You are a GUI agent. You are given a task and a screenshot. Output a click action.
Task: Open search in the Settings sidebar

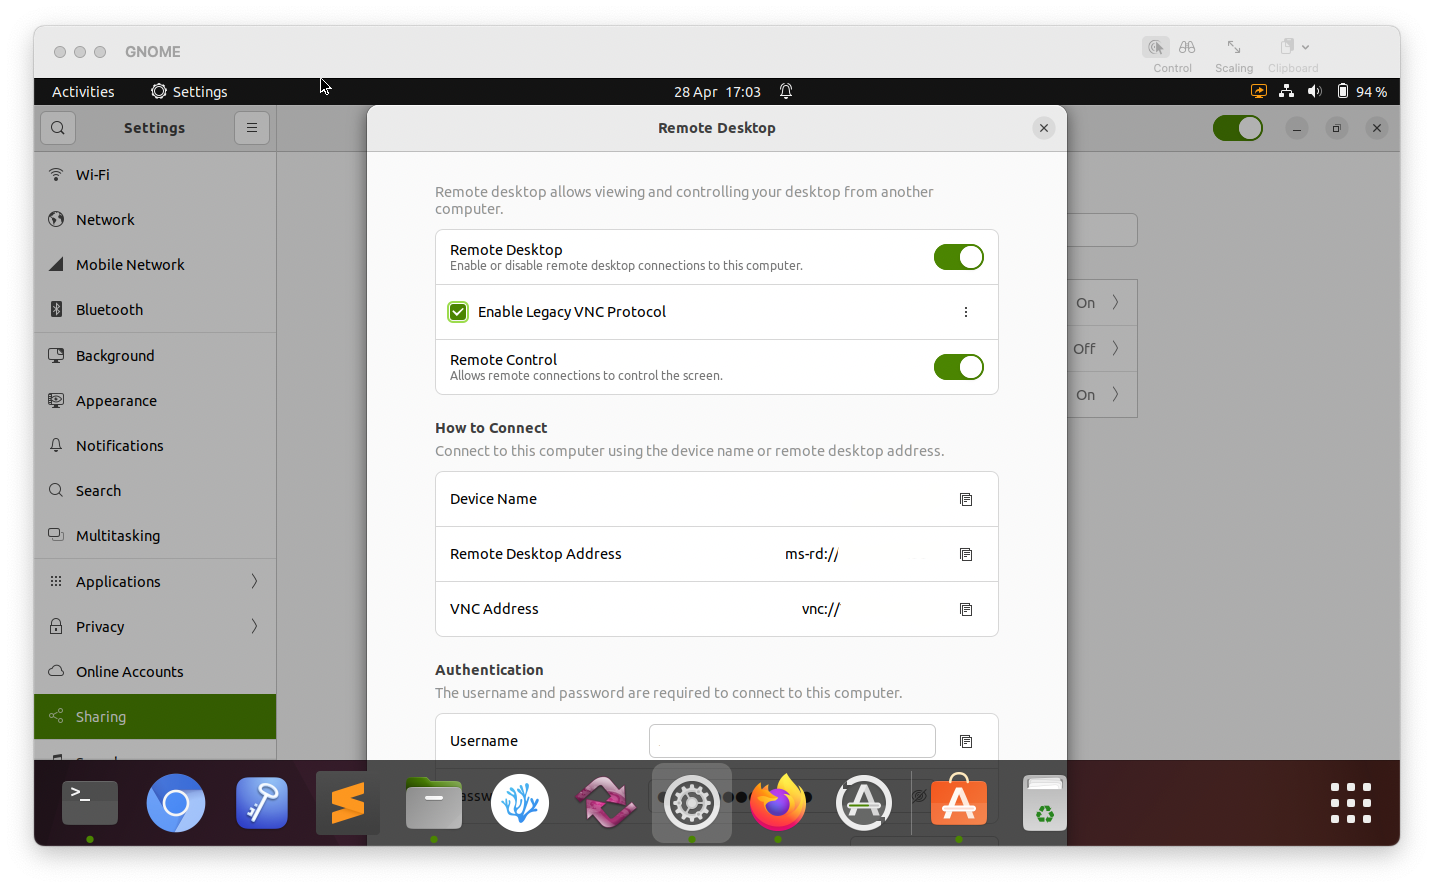tap(57, 127)
